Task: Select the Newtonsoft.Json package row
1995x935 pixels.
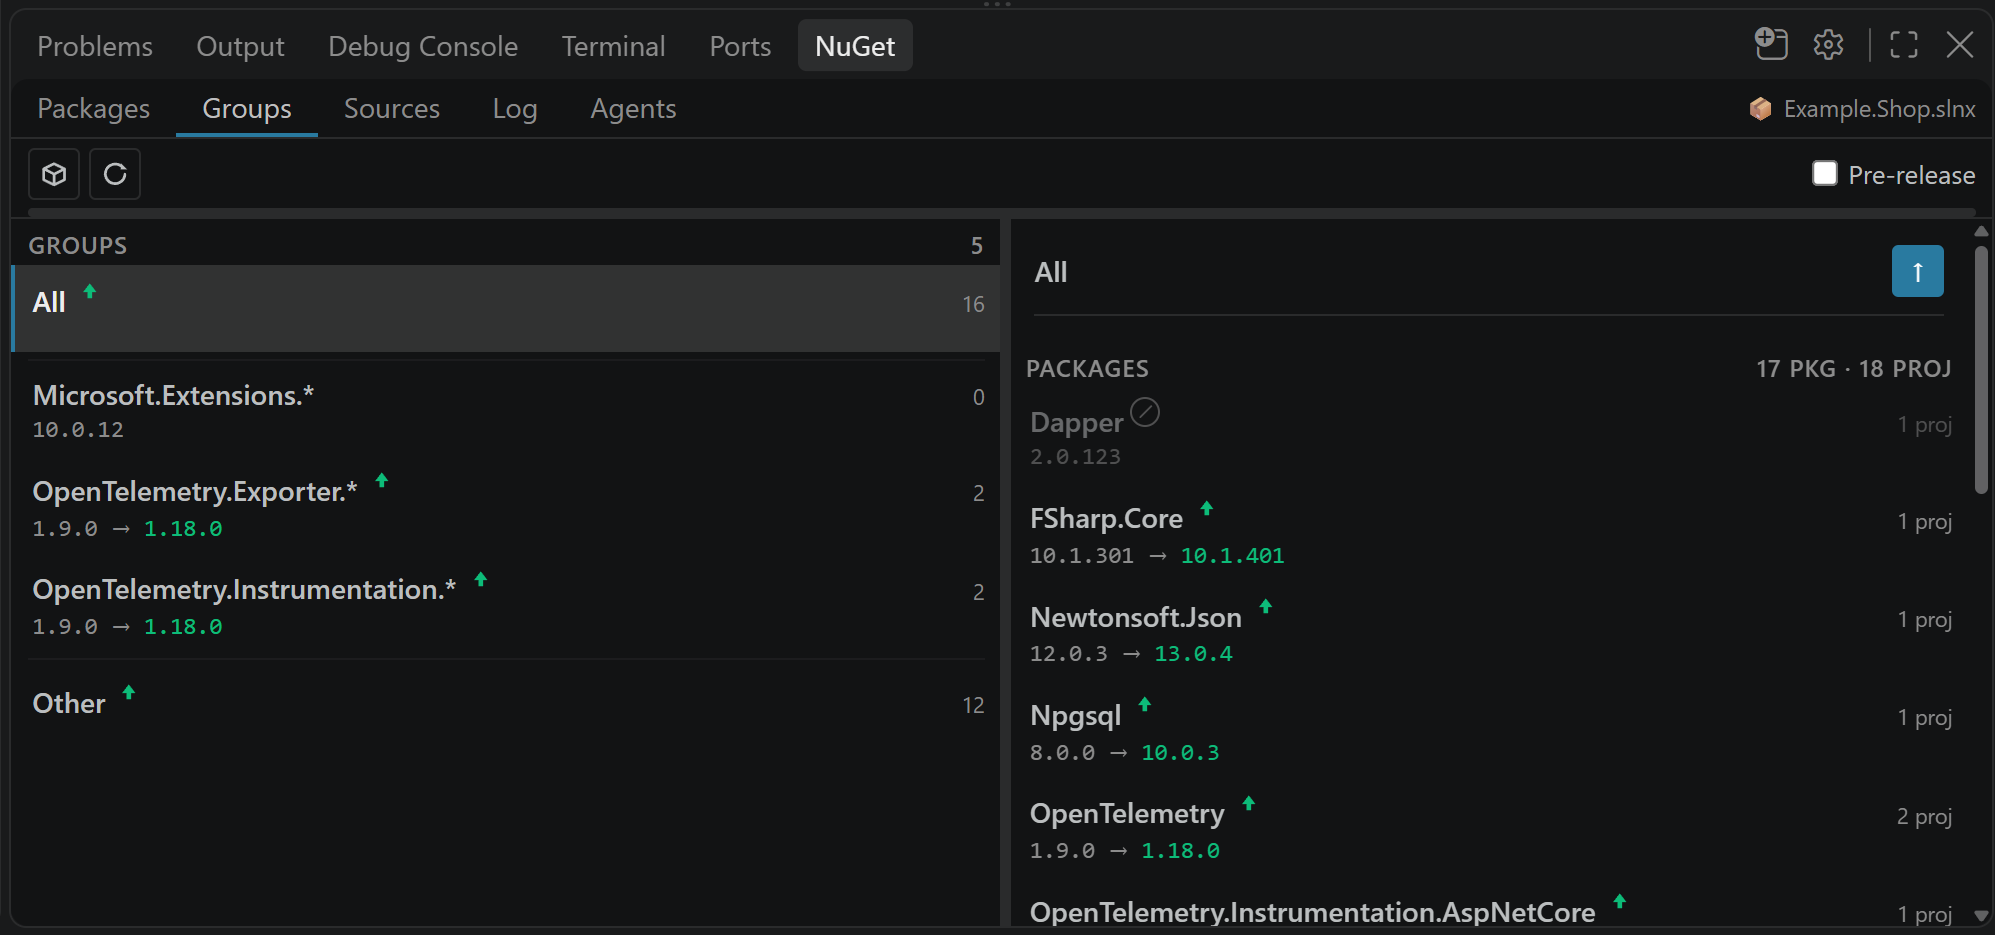Action: pyautogui.click(x=1490, y=634)
